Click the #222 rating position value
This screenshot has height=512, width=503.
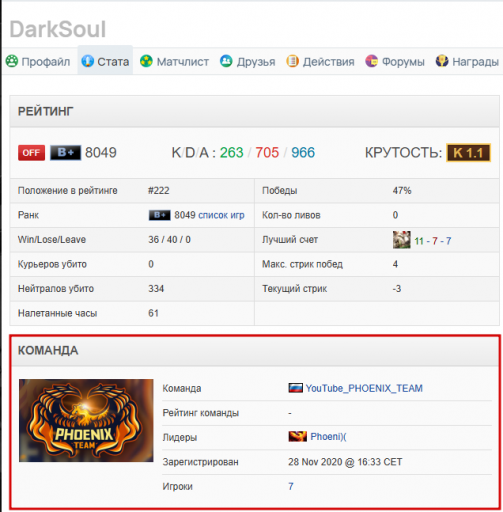pyautogui.click(x=159, y=191)
